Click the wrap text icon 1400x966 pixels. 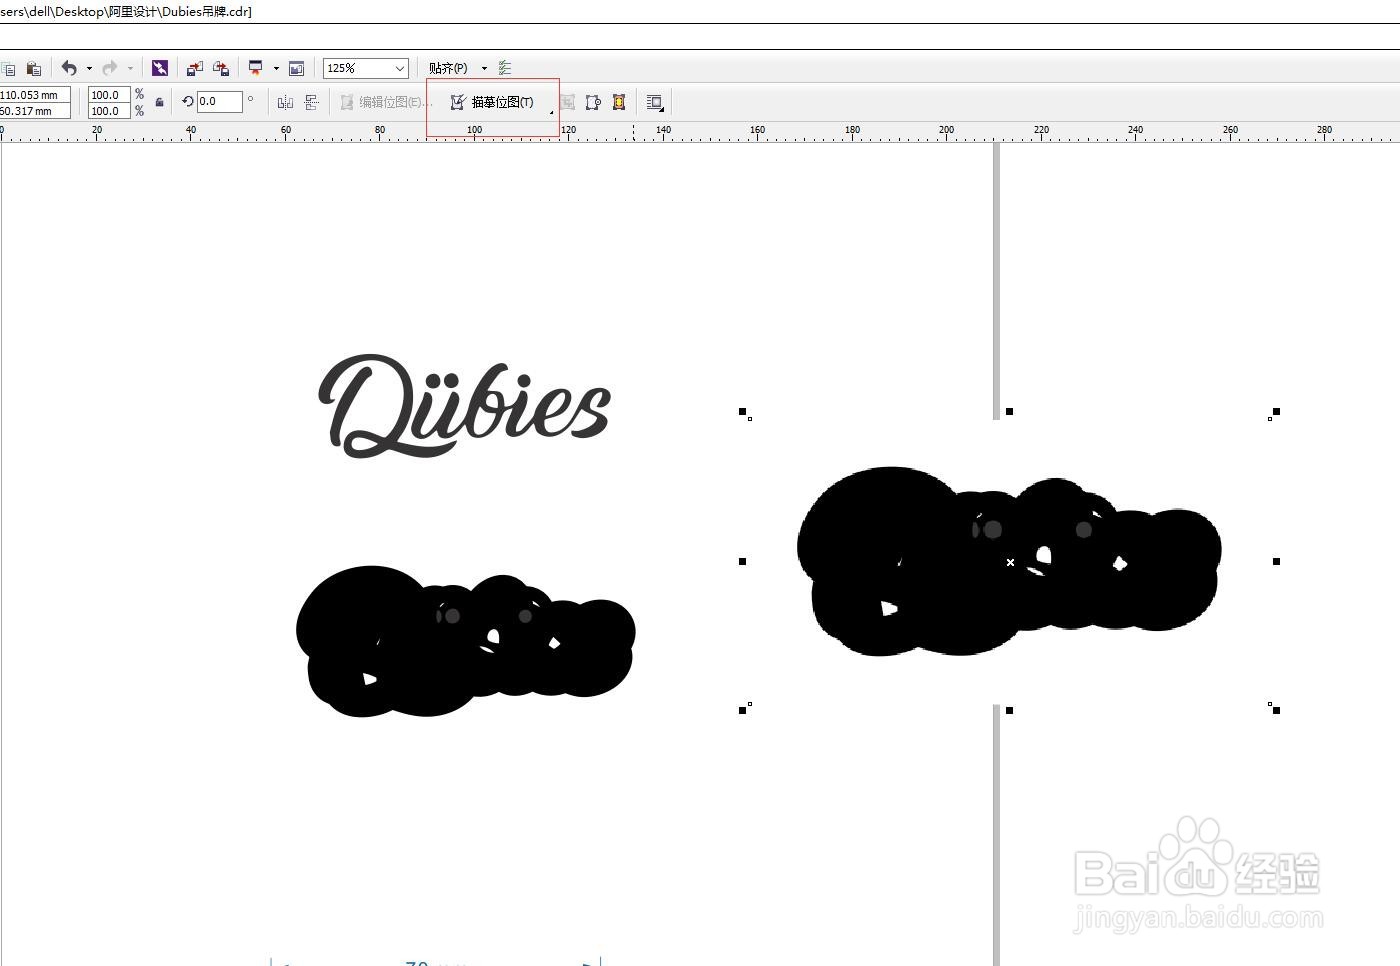click(655, 102)
